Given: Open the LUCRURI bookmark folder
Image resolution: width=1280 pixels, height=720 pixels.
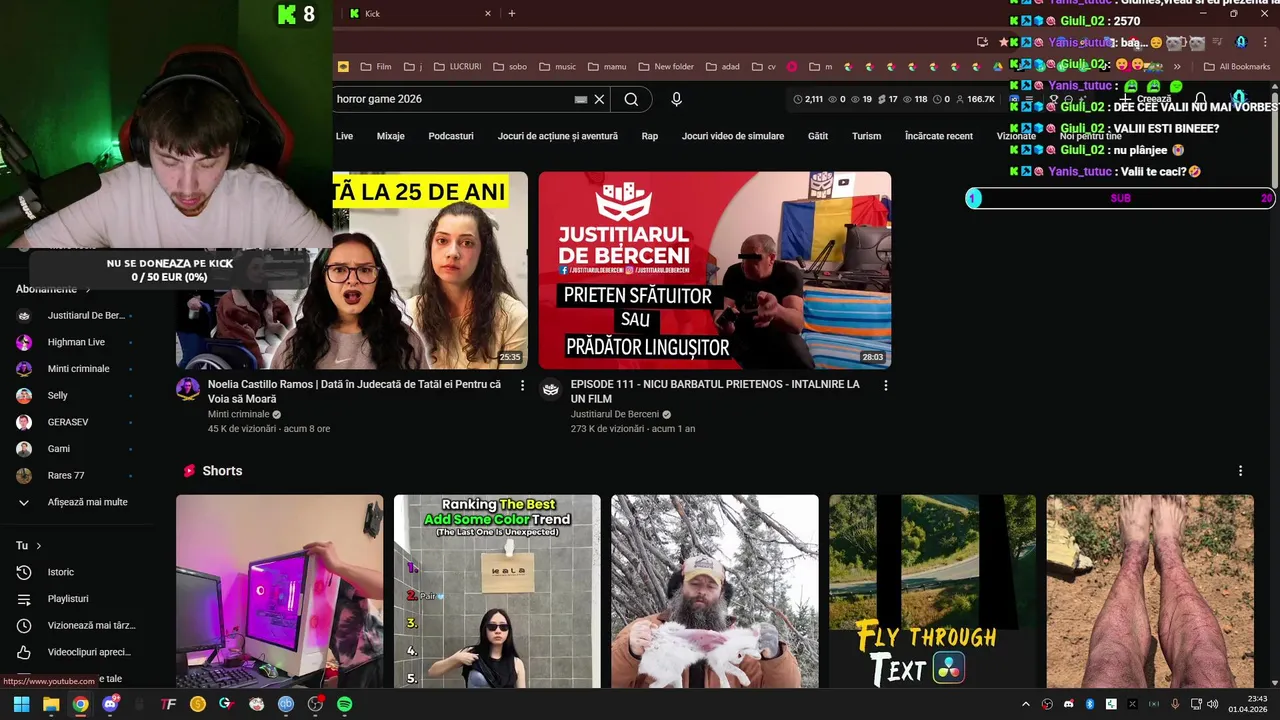Looking at the screenshot, I should click(x=457, y=67).
